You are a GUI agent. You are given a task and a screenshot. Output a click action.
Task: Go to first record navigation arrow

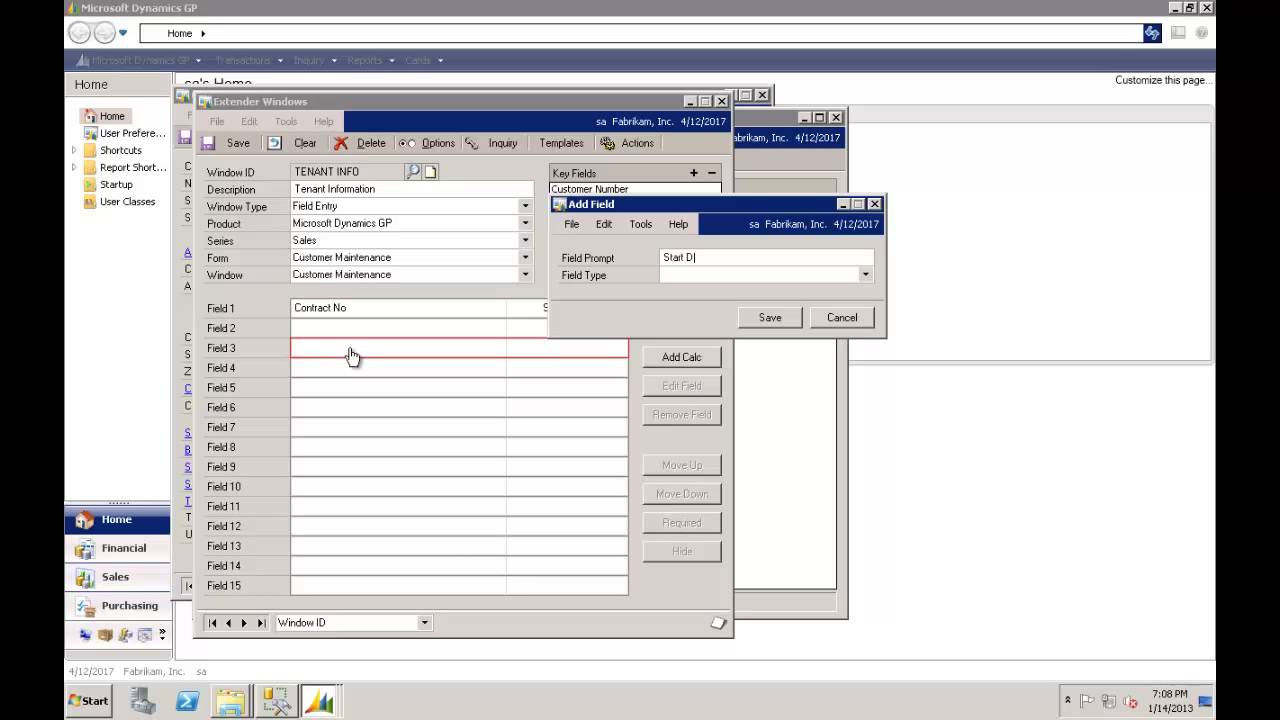212,623
